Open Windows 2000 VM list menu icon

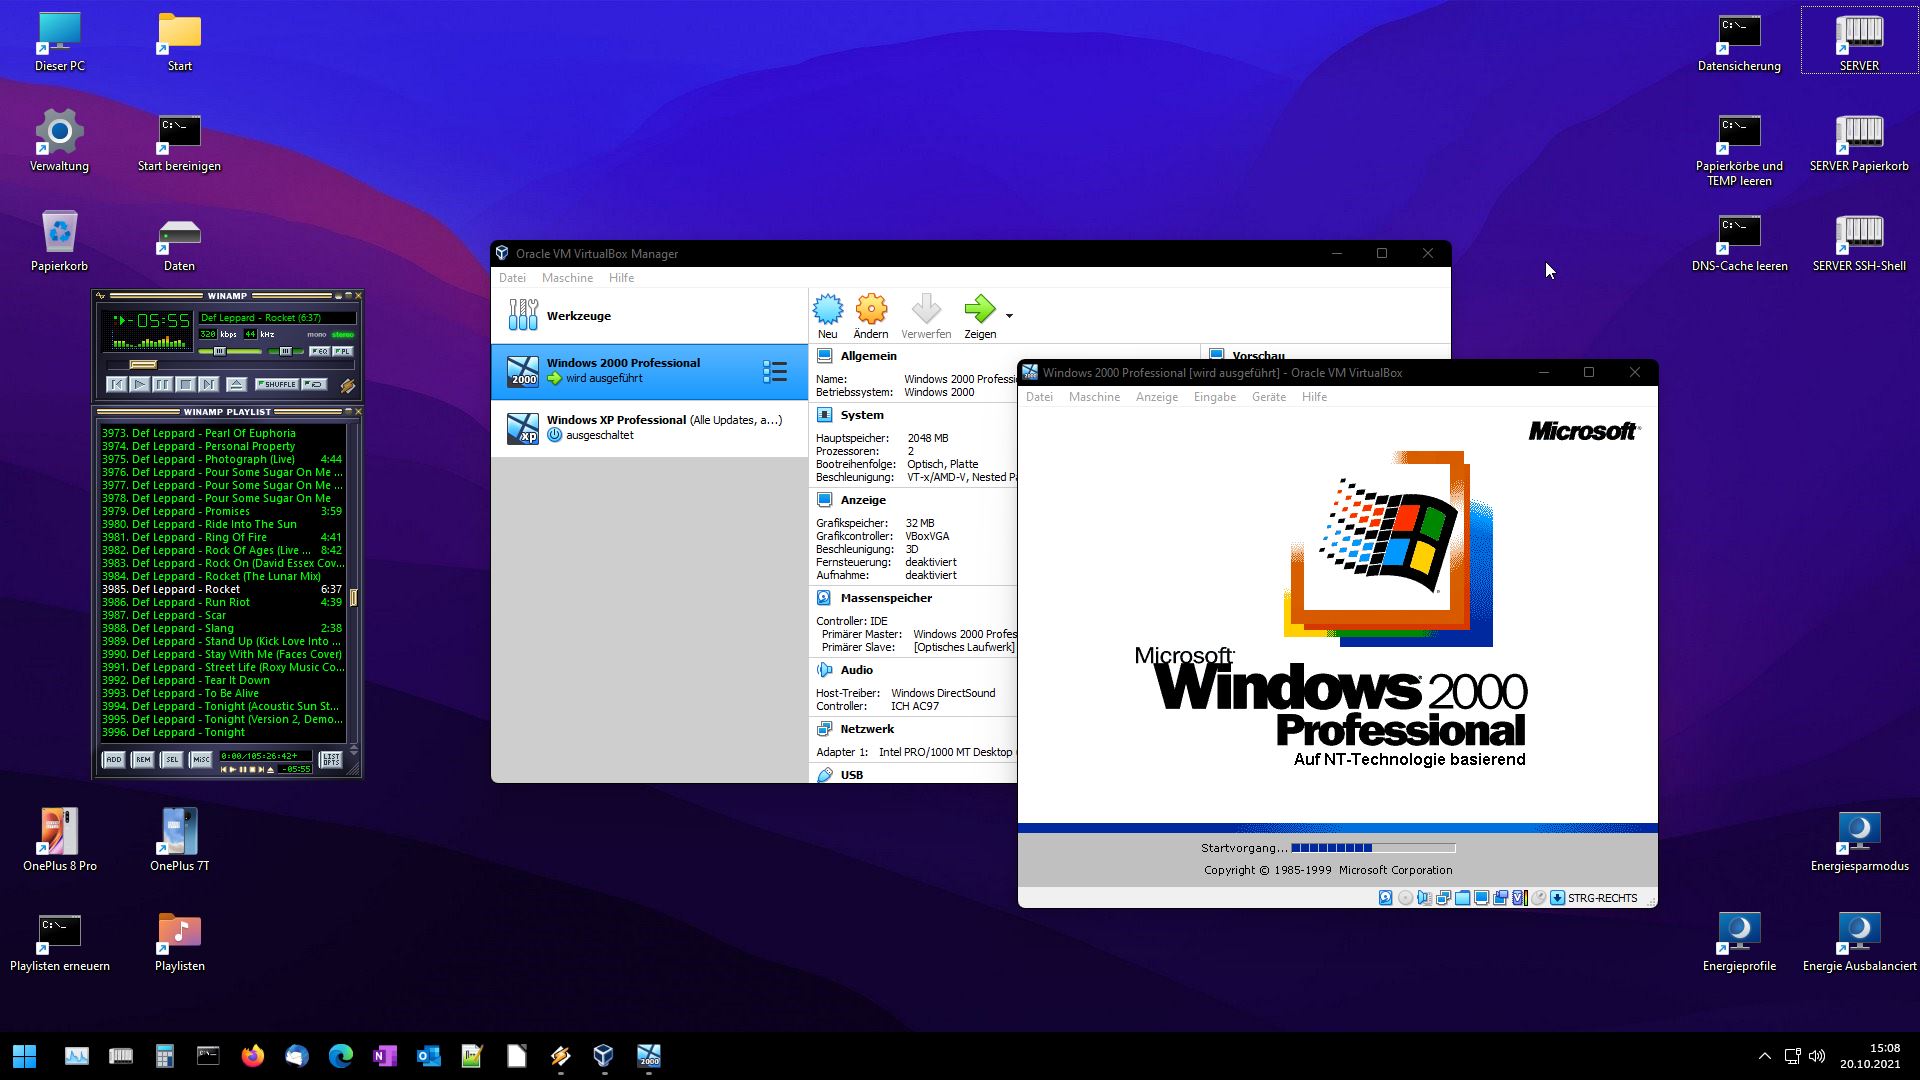(x=775, y=372)
